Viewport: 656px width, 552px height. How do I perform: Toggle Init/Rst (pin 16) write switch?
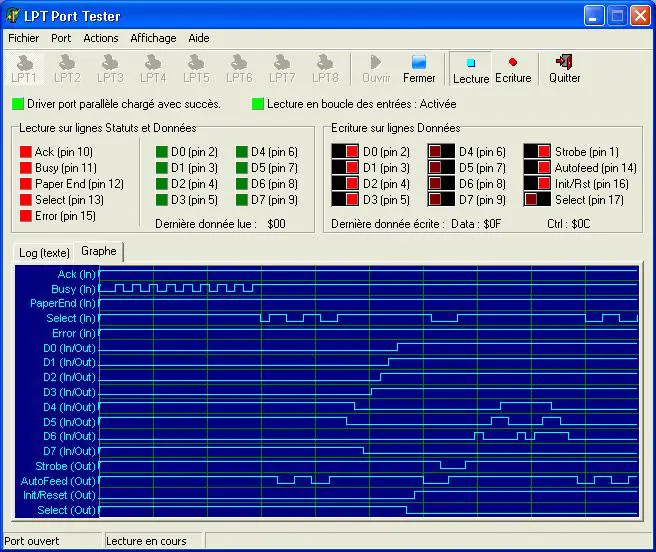[x=537, y=183]
